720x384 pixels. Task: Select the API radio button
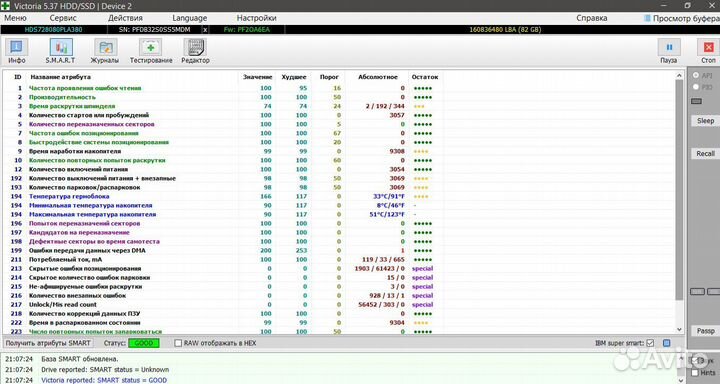tap(696, 75)
